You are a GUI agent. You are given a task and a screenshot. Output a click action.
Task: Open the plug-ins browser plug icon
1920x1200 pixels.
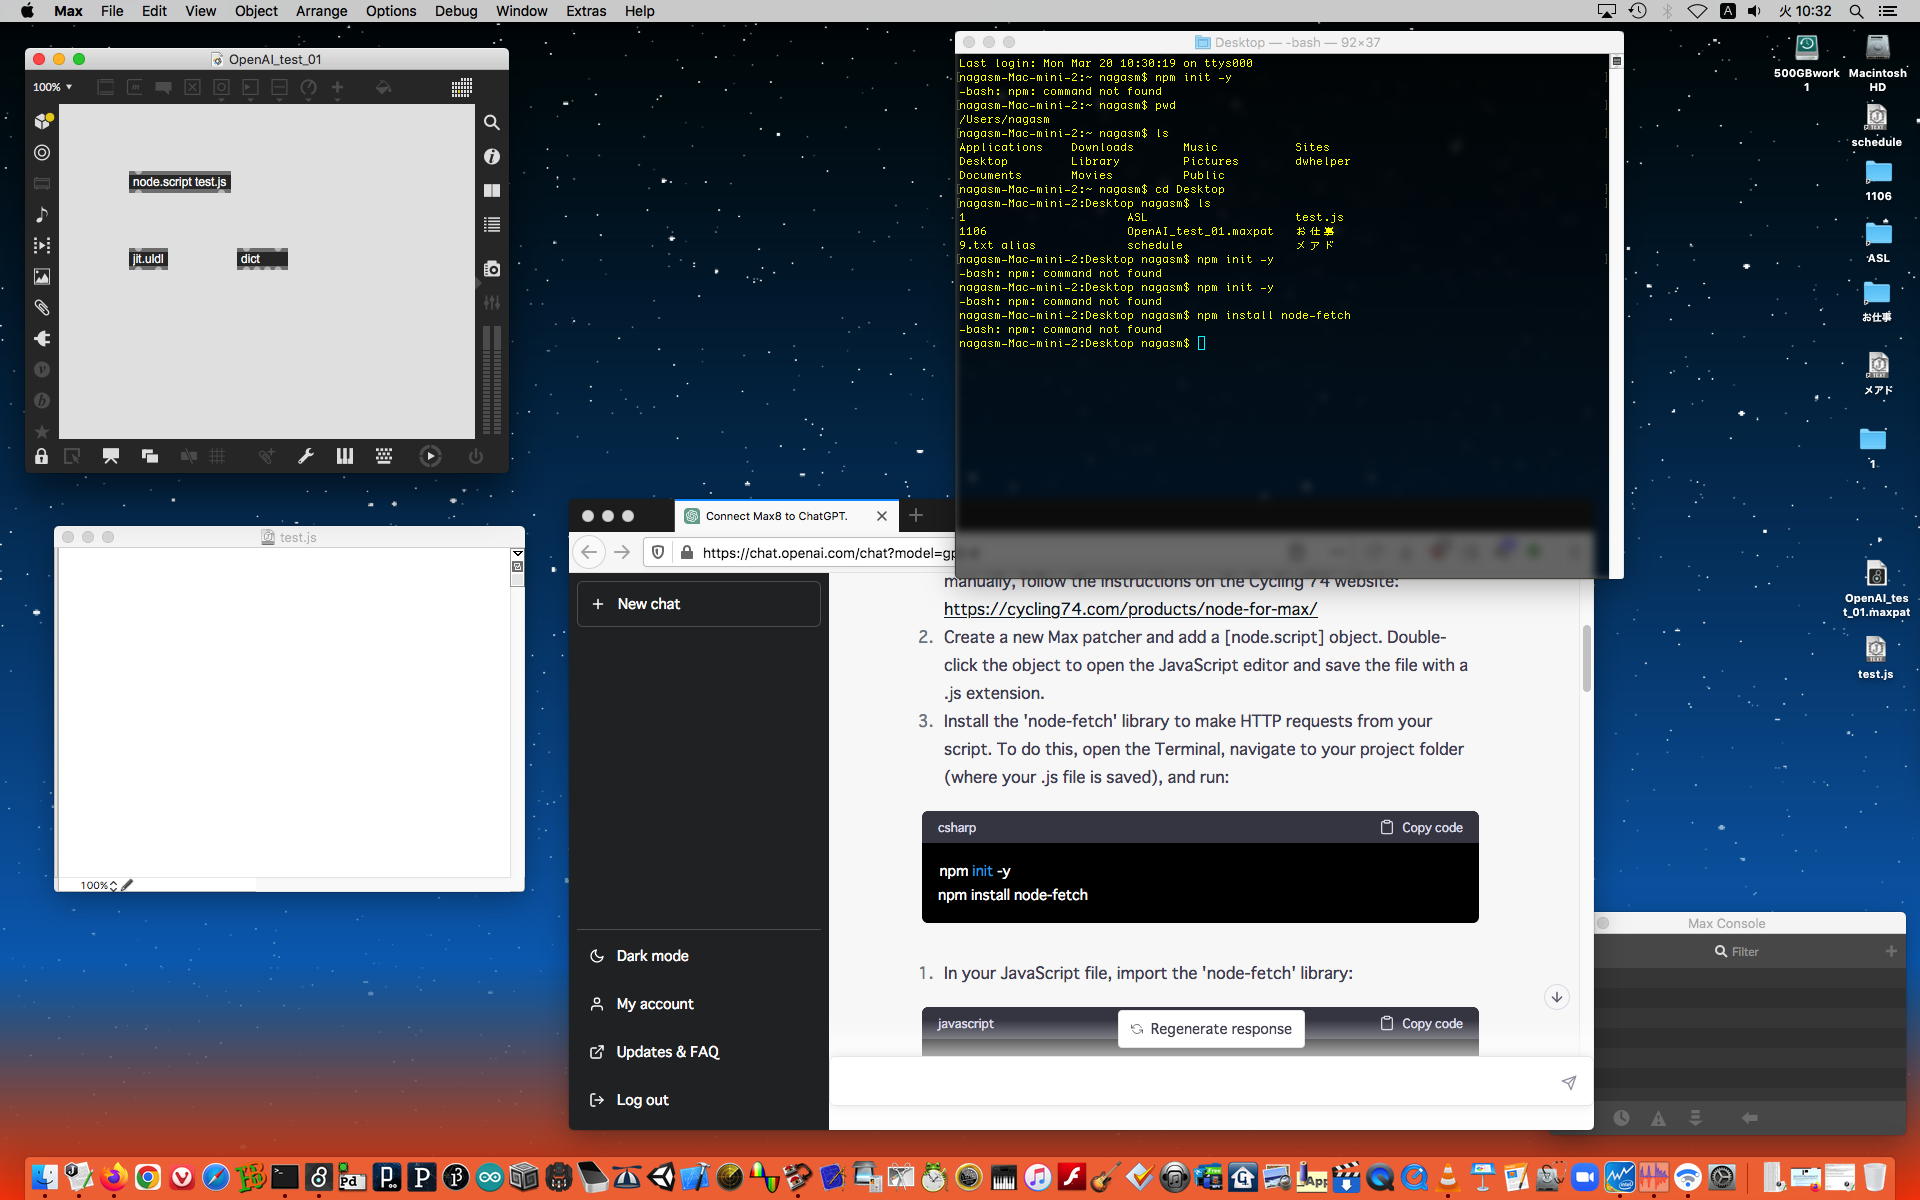pyautogui.click(x=42, y=339)
